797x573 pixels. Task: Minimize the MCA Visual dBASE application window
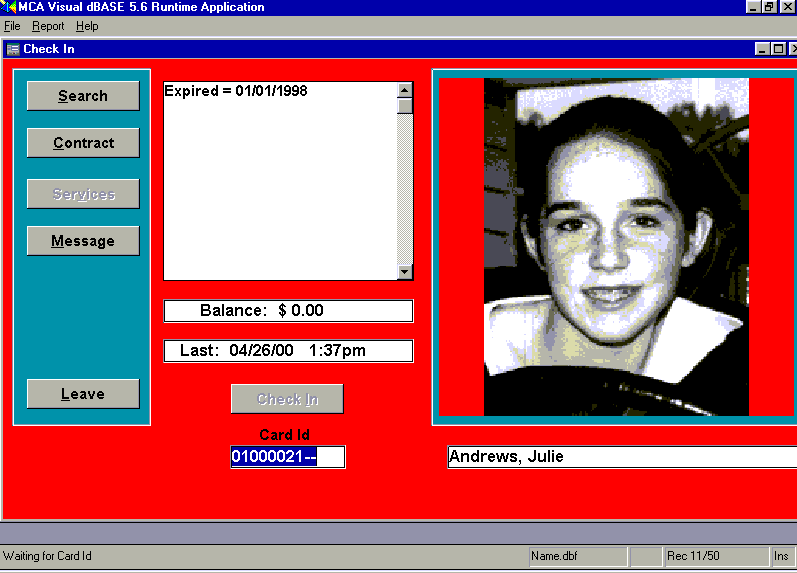coord(753,7)
